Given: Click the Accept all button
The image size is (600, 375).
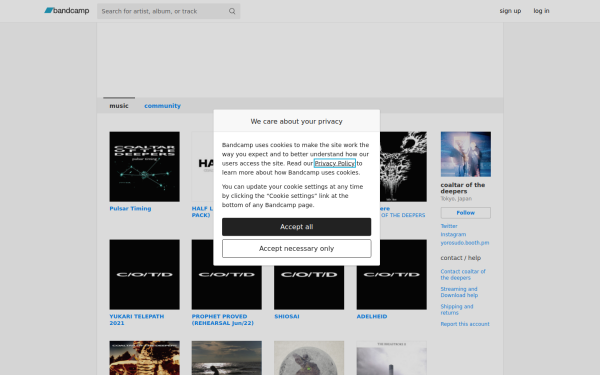Looking at the screenshot, I should pos(297,227).
